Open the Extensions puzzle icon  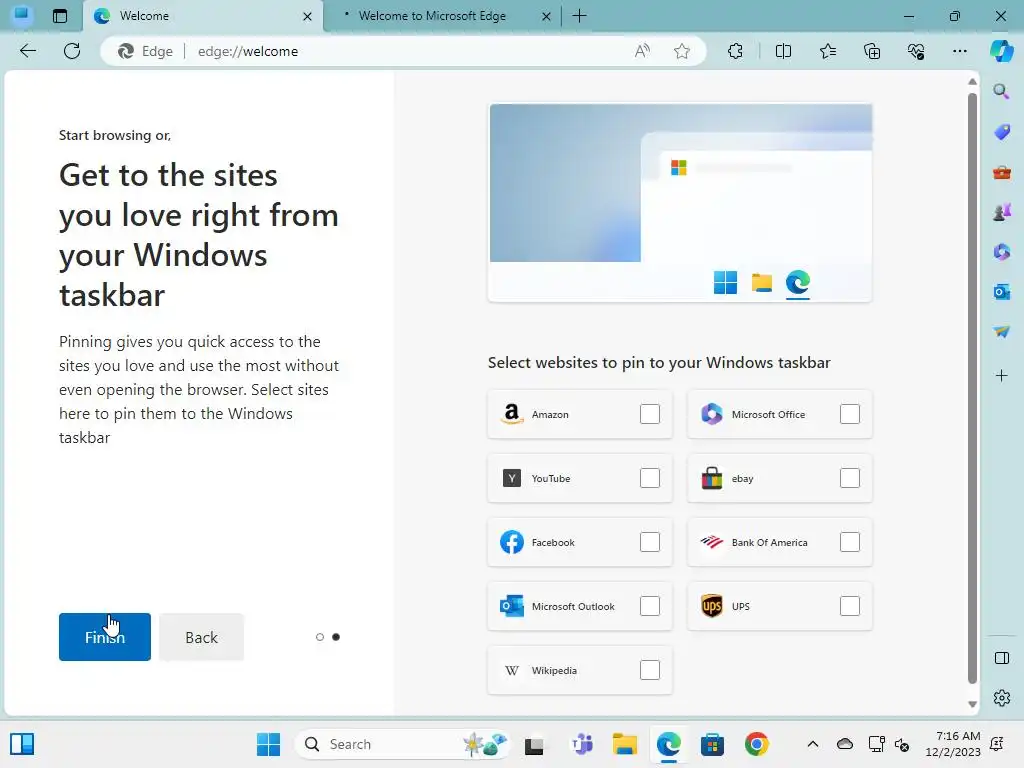pos(735,51)
